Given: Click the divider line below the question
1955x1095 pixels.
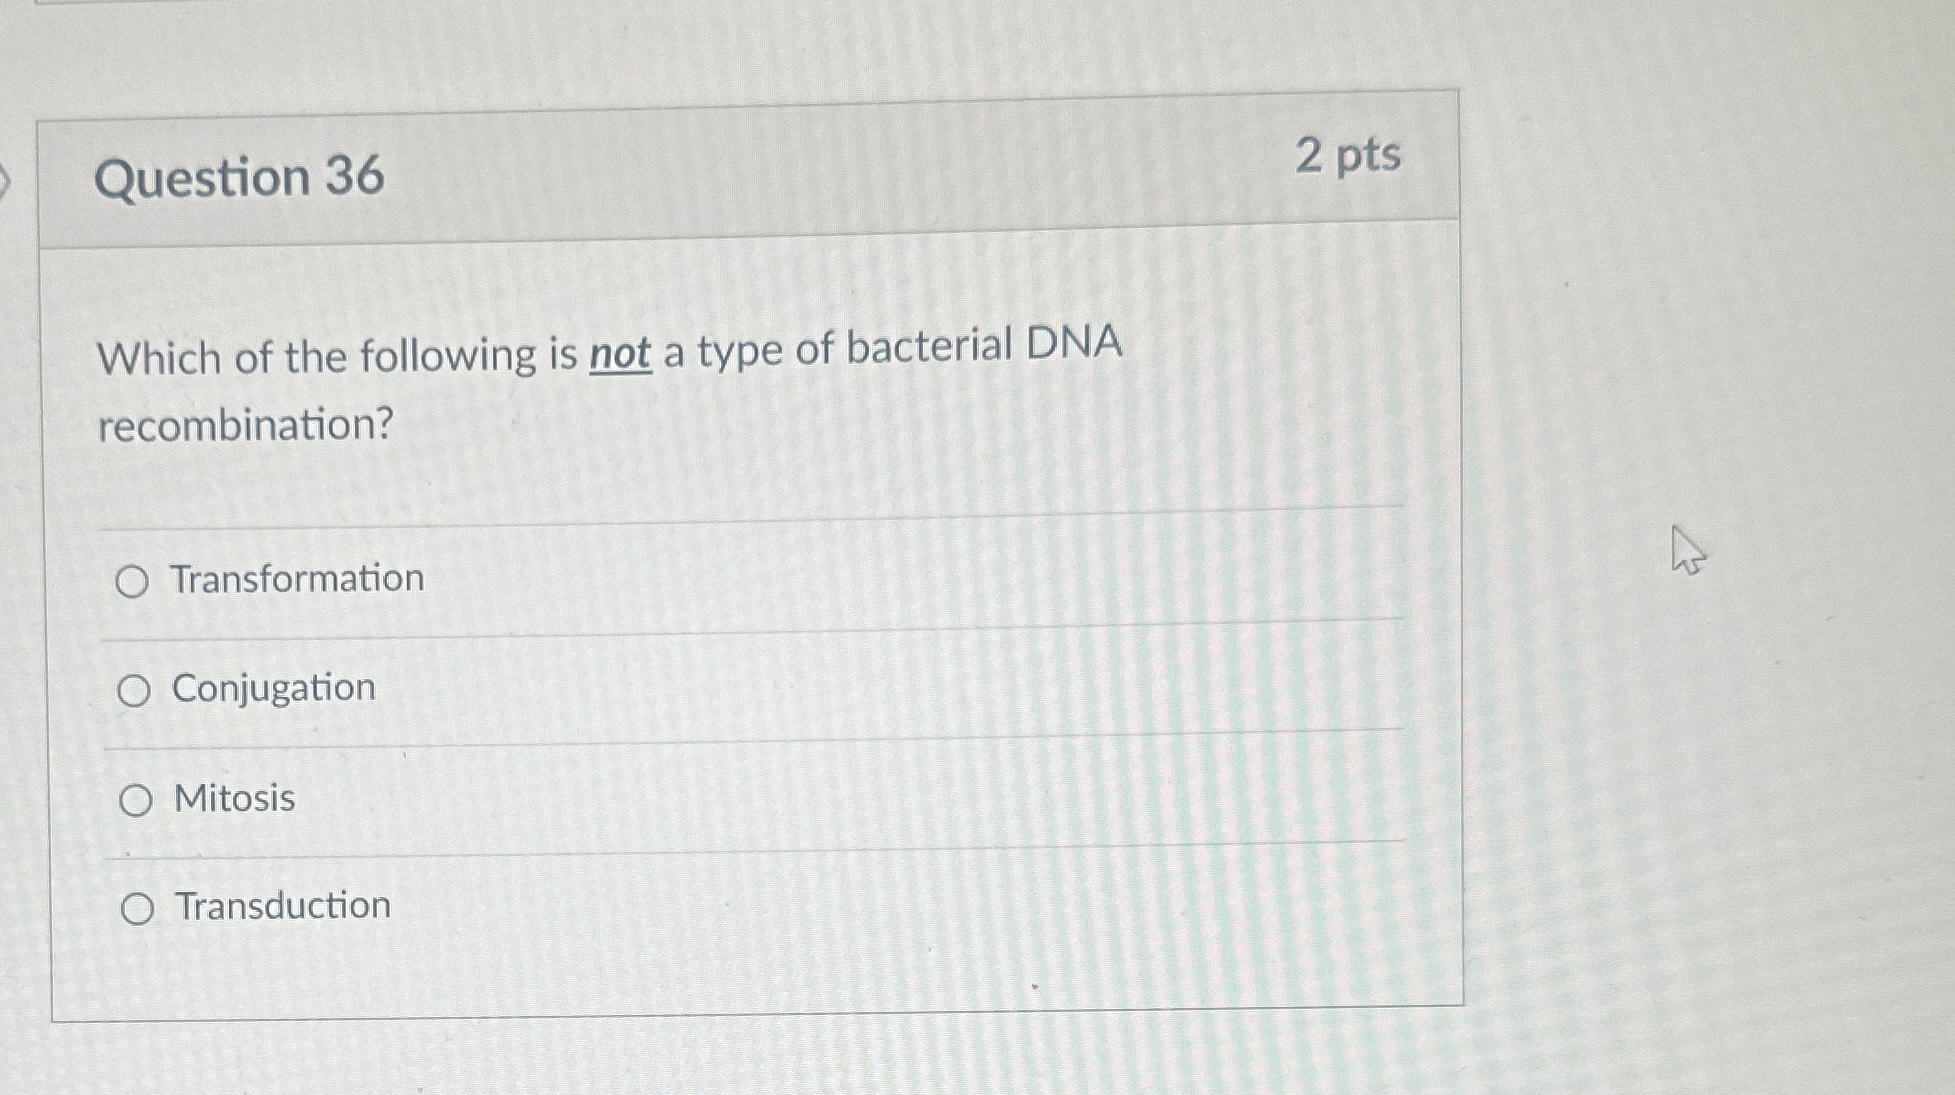Looking at the screenshot, I should point(750,517).
